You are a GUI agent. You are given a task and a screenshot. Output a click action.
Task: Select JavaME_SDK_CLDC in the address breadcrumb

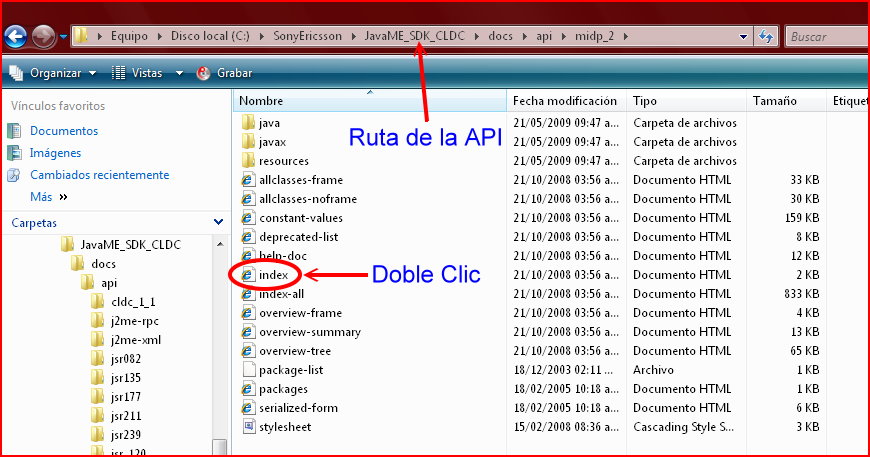tap(414, 36)
